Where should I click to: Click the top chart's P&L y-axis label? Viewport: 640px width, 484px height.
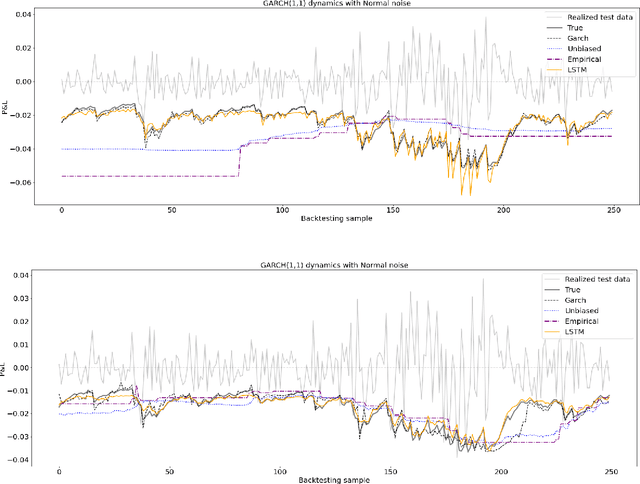(x=5, y=110)
